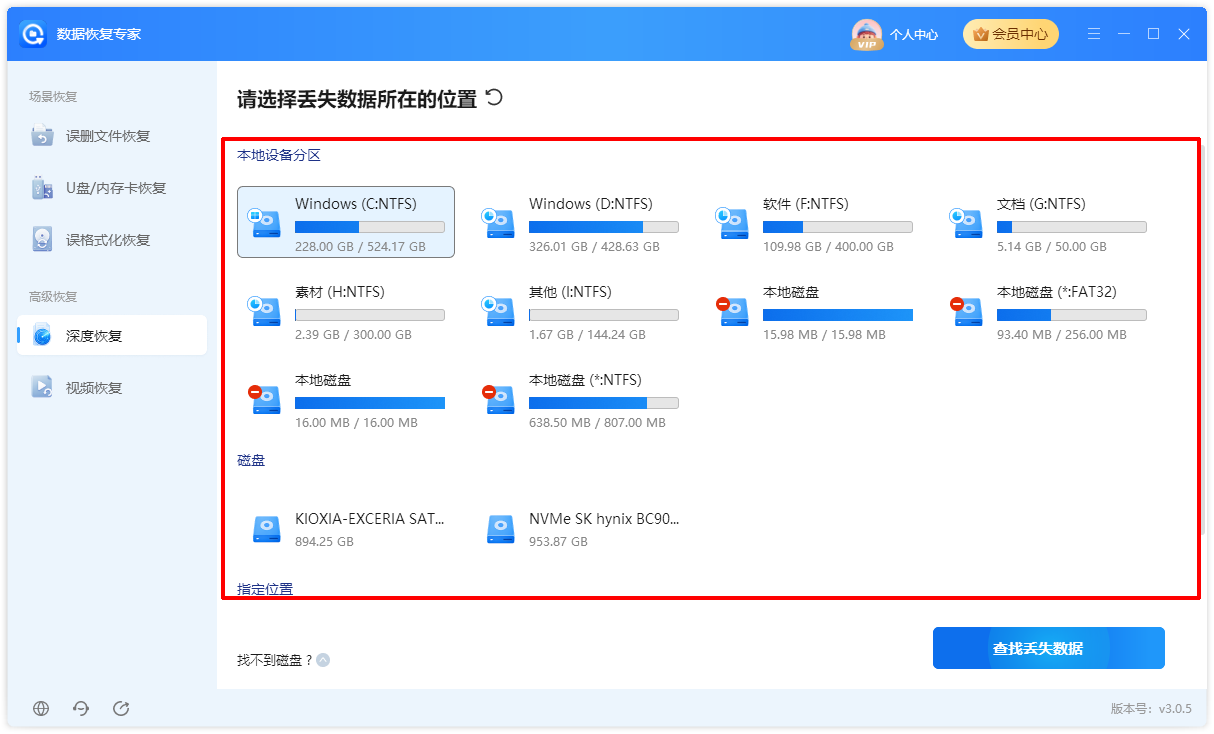Pick the 其他 (I:NTFS) drive icon
1214x734 pixels.
point(499,311)
